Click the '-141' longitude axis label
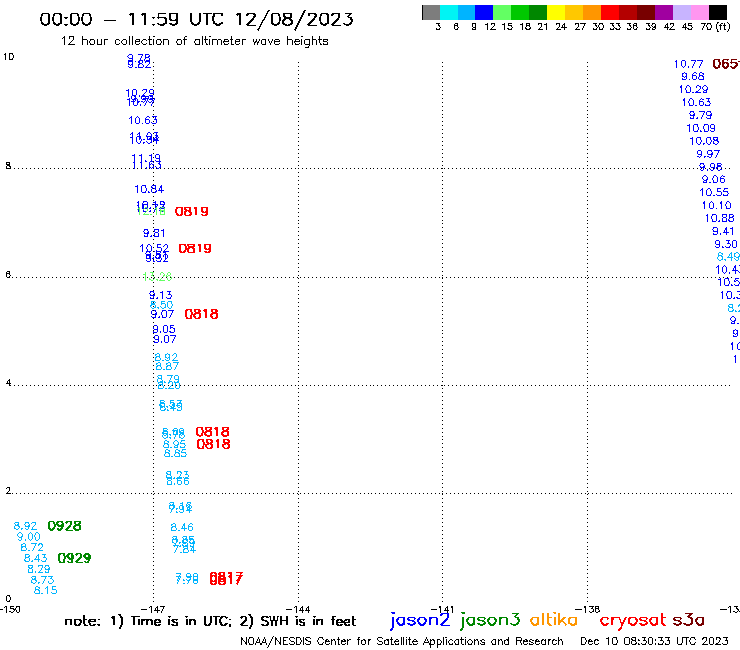740x650 pixels. point(443,609)
